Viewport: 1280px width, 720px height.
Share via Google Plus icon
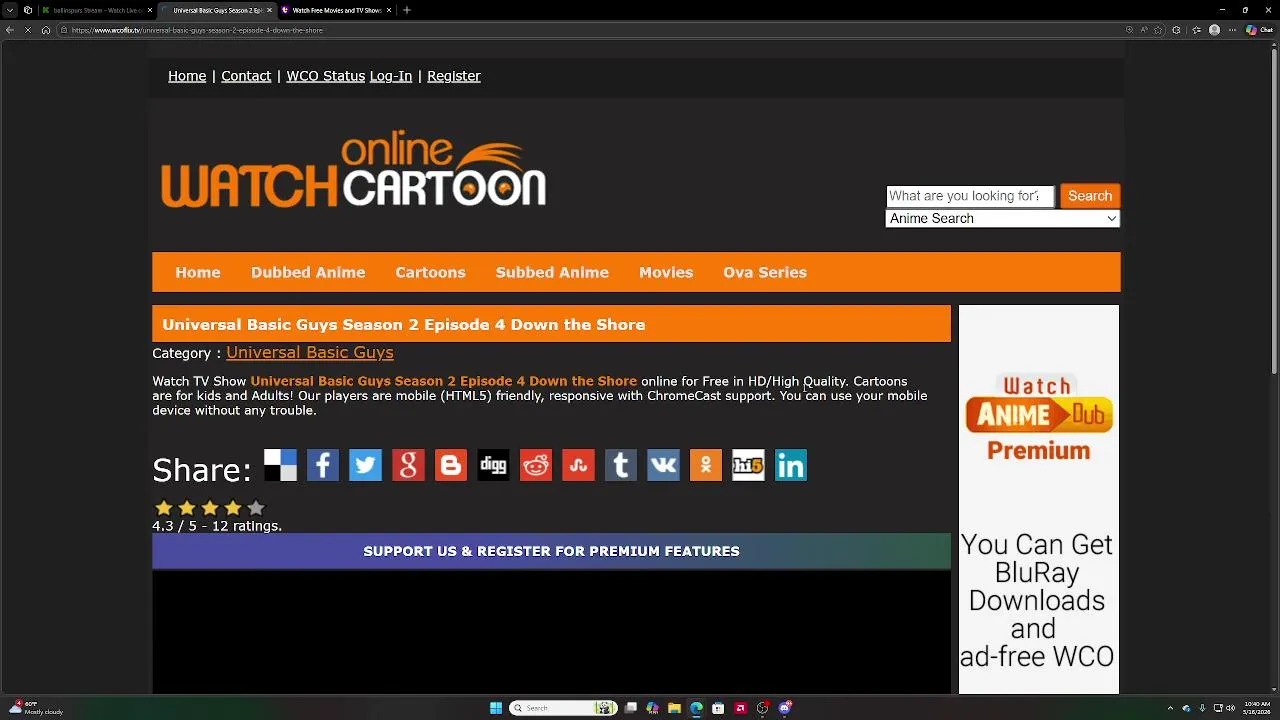tap(408, 465)
